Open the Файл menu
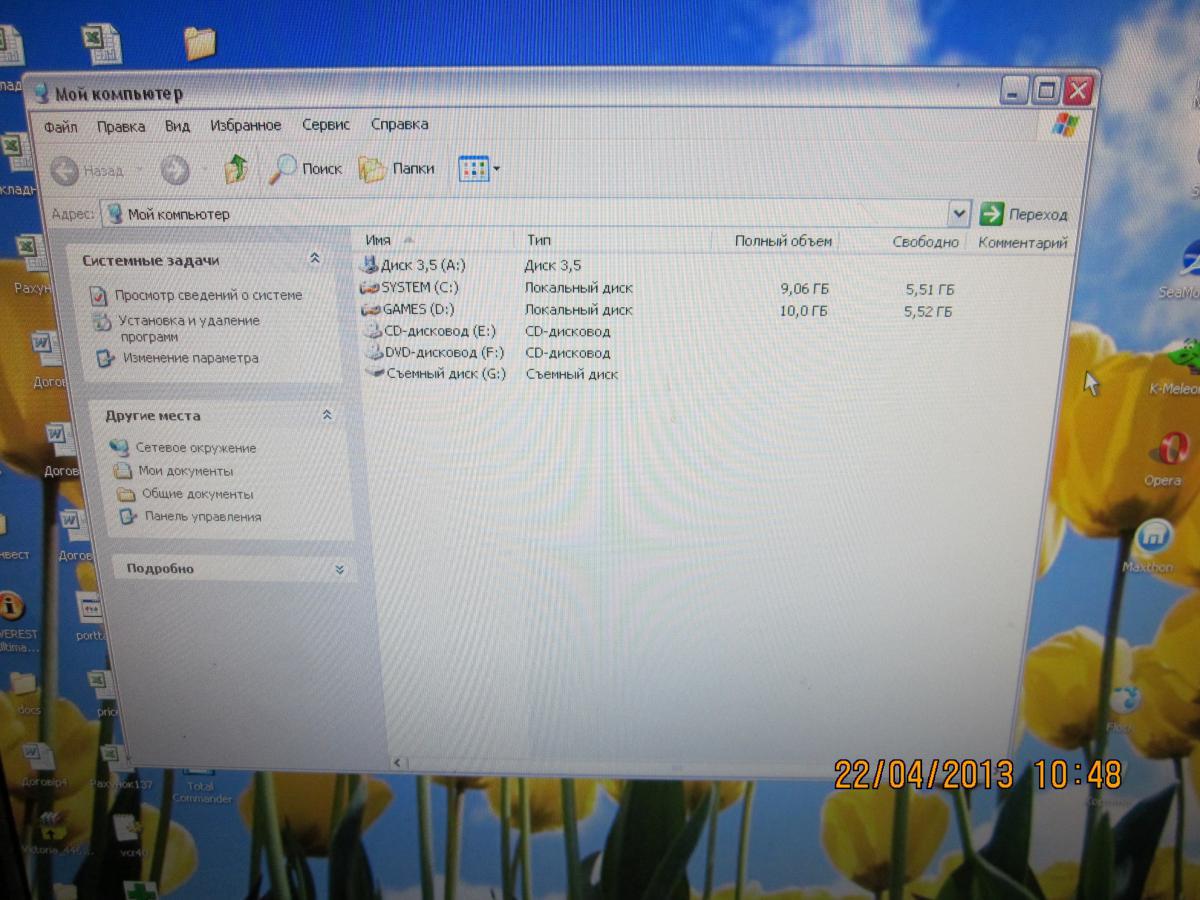The image size is (1200, 900). tap(61, 126)
